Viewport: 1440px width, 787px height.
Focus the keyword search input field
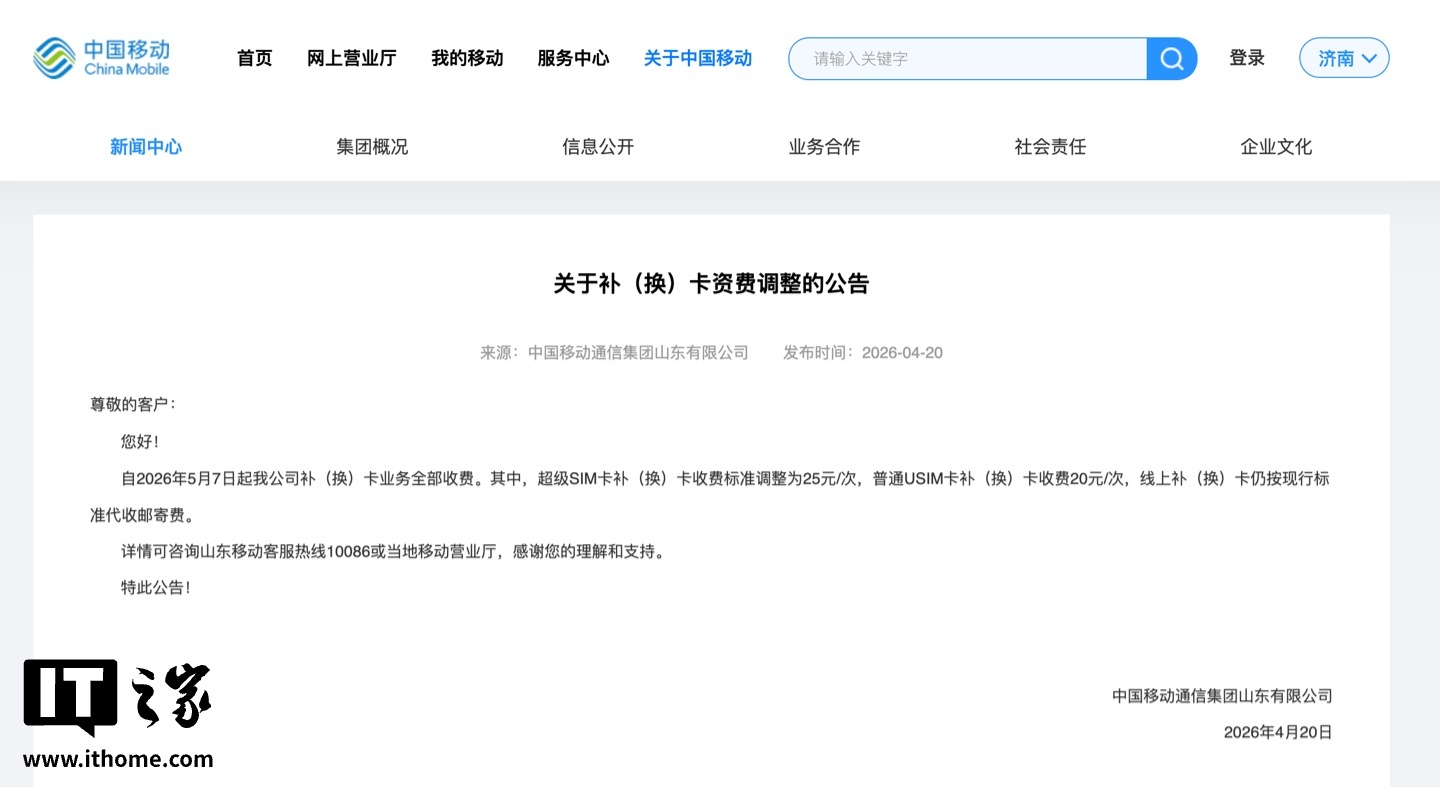coord(967,59)
